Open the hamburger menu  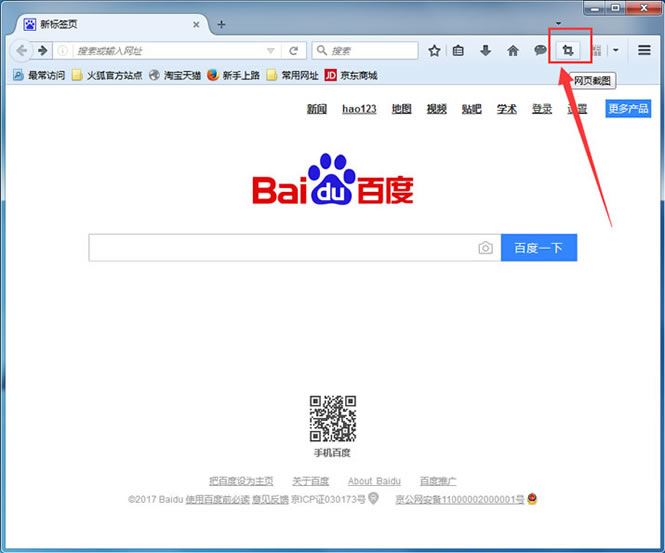point(644,50)
